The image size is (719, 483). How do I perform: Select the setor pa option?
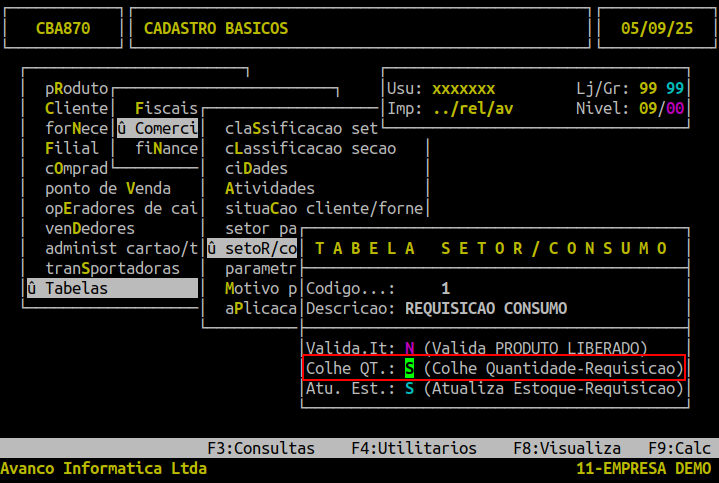pyautogui.click(x=261, y=228)
